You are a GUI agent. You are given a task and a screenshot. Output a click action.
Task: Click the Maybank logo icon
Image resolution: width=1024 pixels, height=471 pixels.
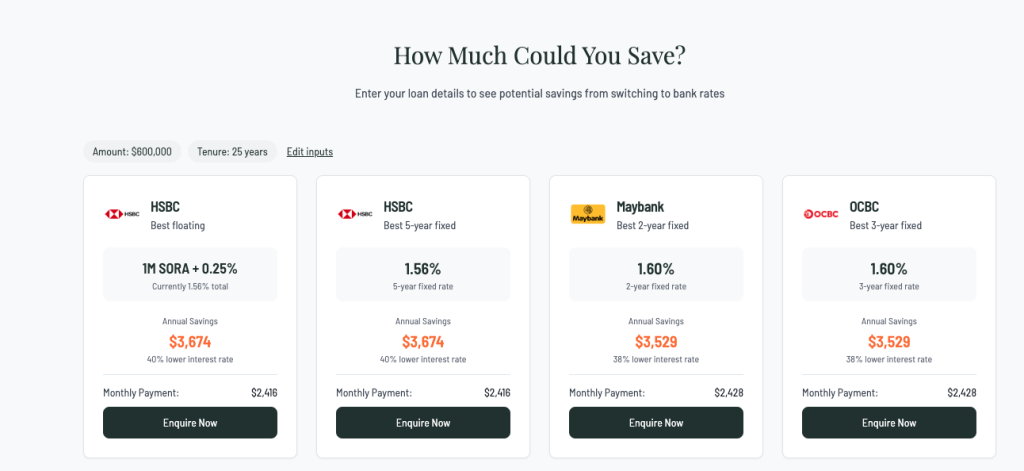tap(588, 214)
